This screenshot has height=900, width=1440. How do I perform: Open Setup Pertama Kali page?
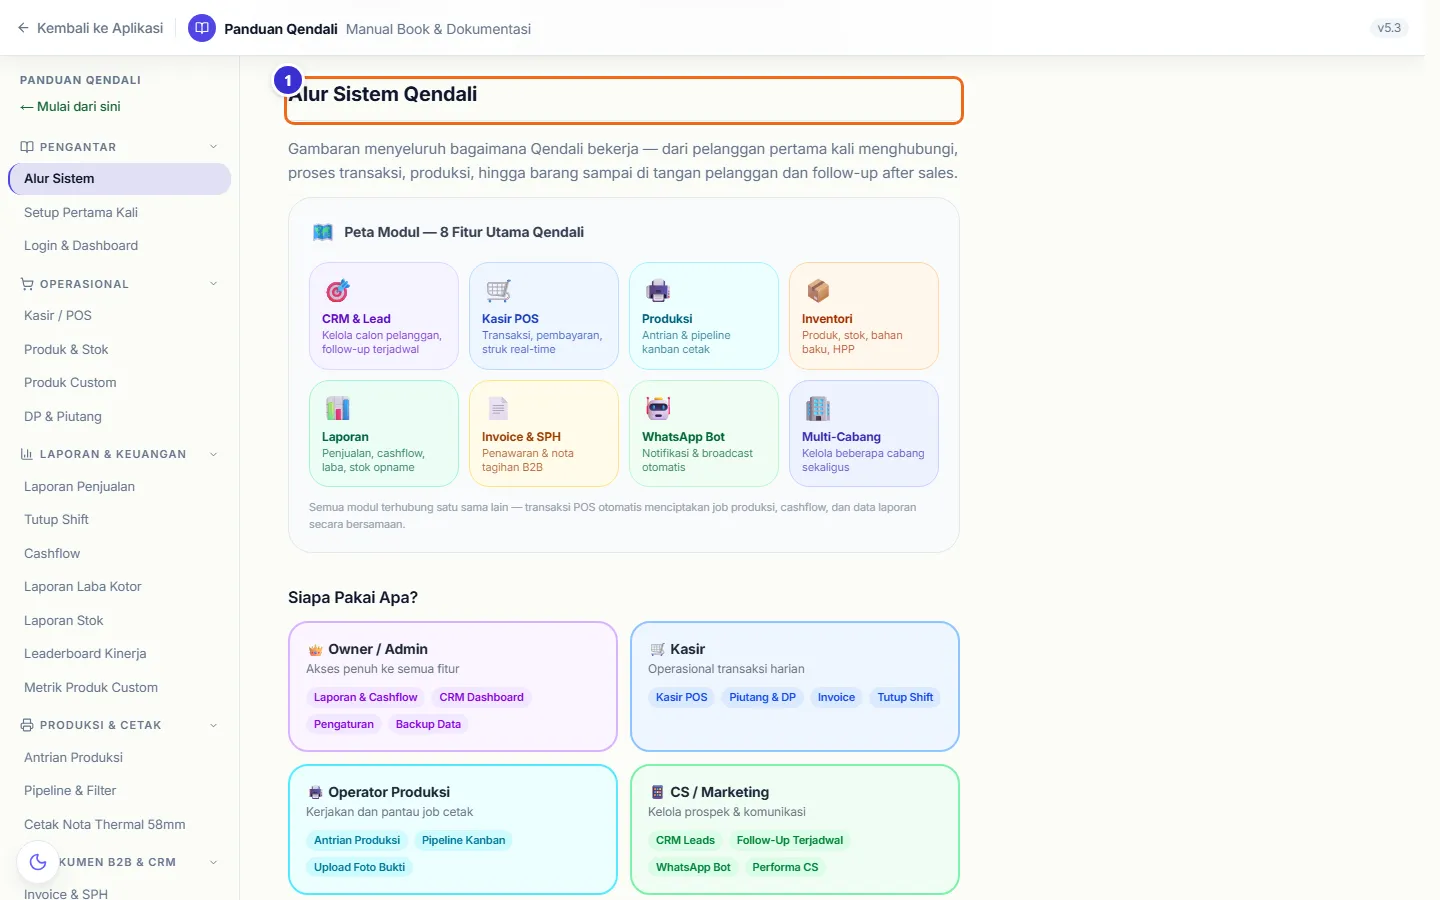click(x=120, y=212)
